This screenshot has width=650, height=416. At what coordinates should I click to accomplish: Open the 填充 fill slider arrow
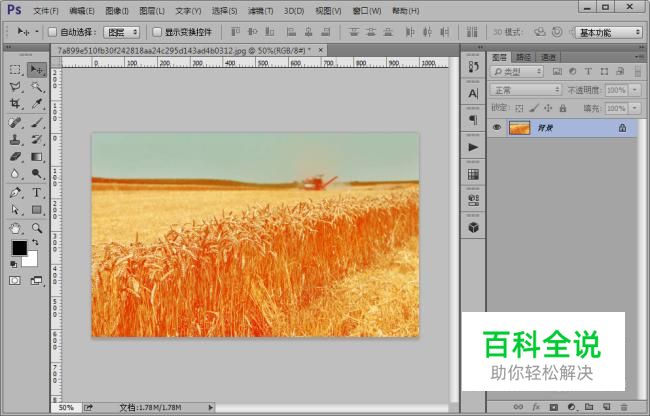point(635,109)
